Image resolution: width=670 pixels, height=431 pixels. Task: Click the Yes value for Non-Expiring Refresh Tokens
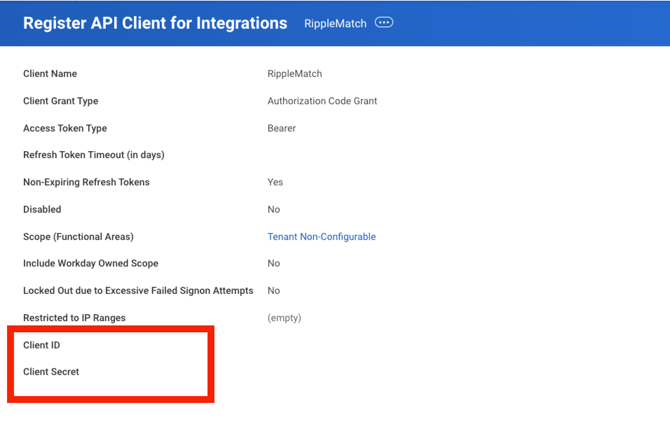275,182
